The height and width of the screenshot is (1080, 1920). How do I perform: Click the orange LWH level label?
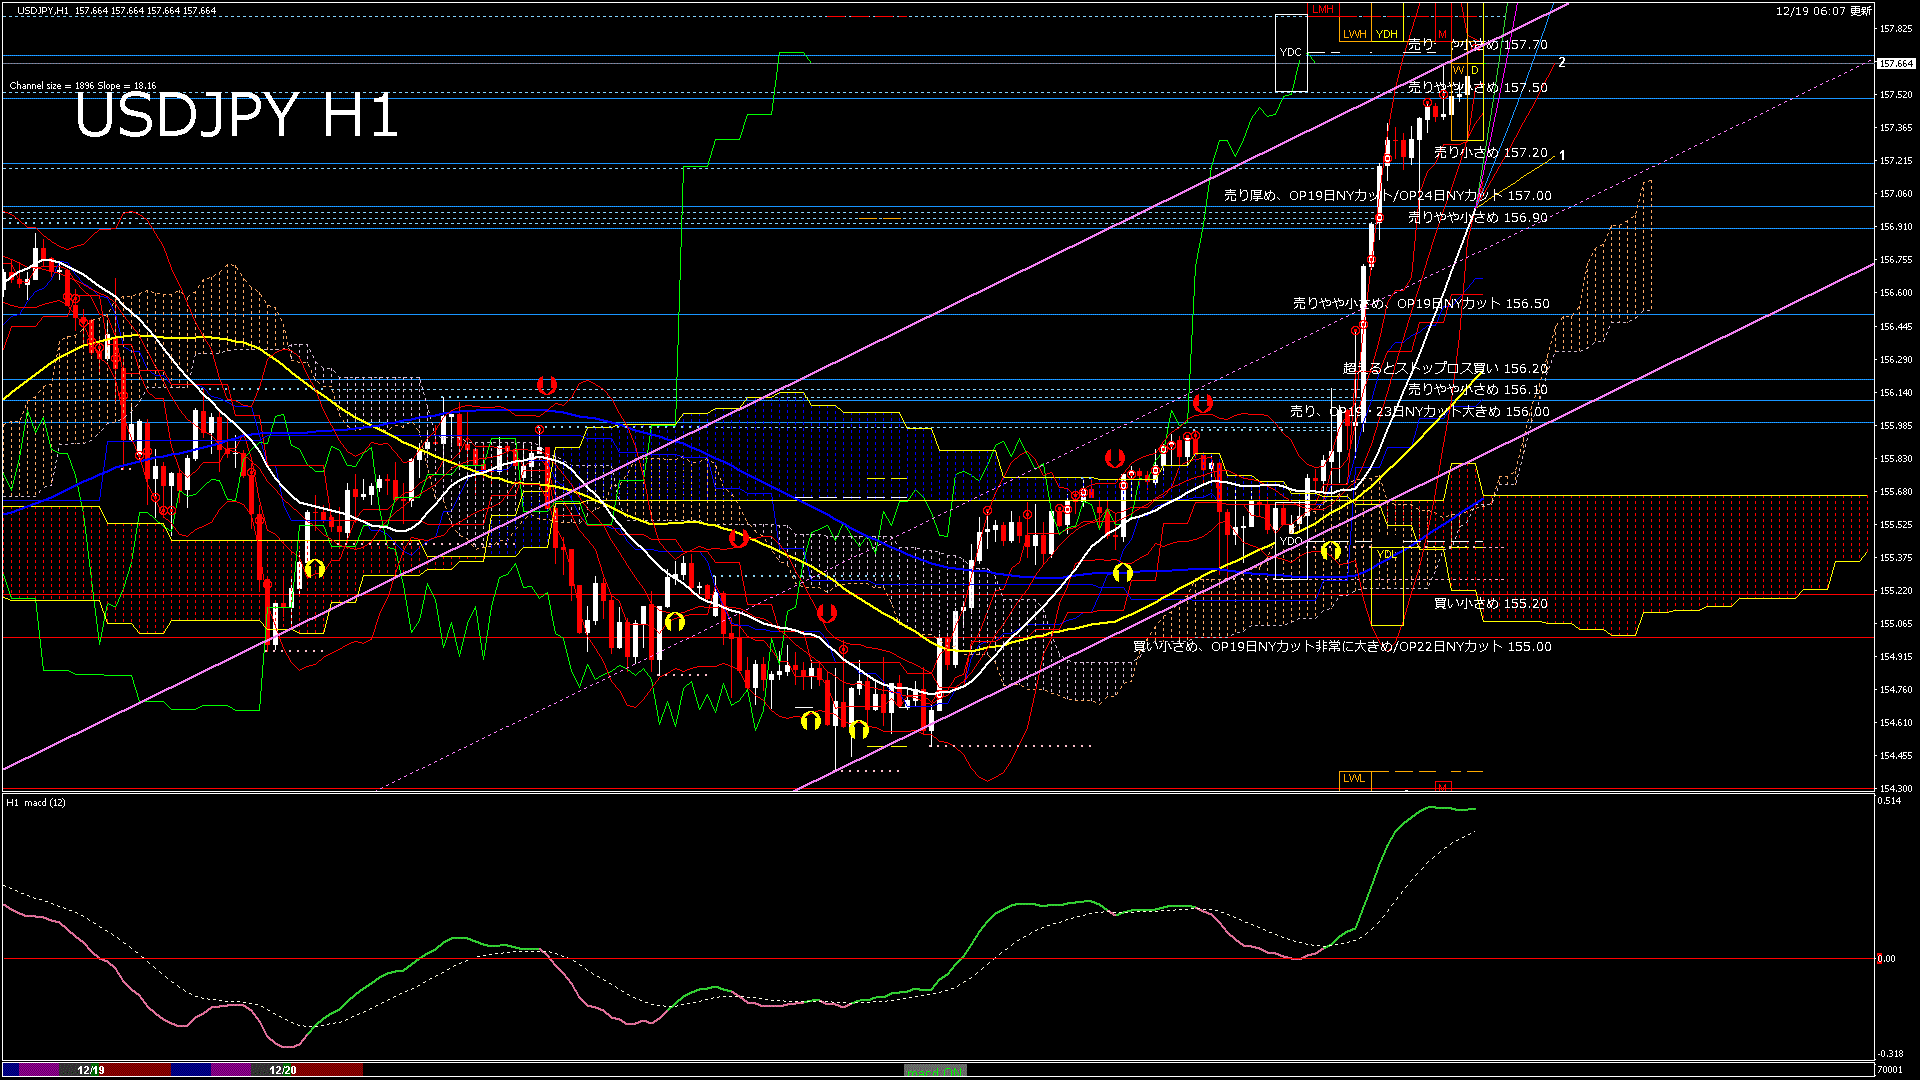[1354, 34]
